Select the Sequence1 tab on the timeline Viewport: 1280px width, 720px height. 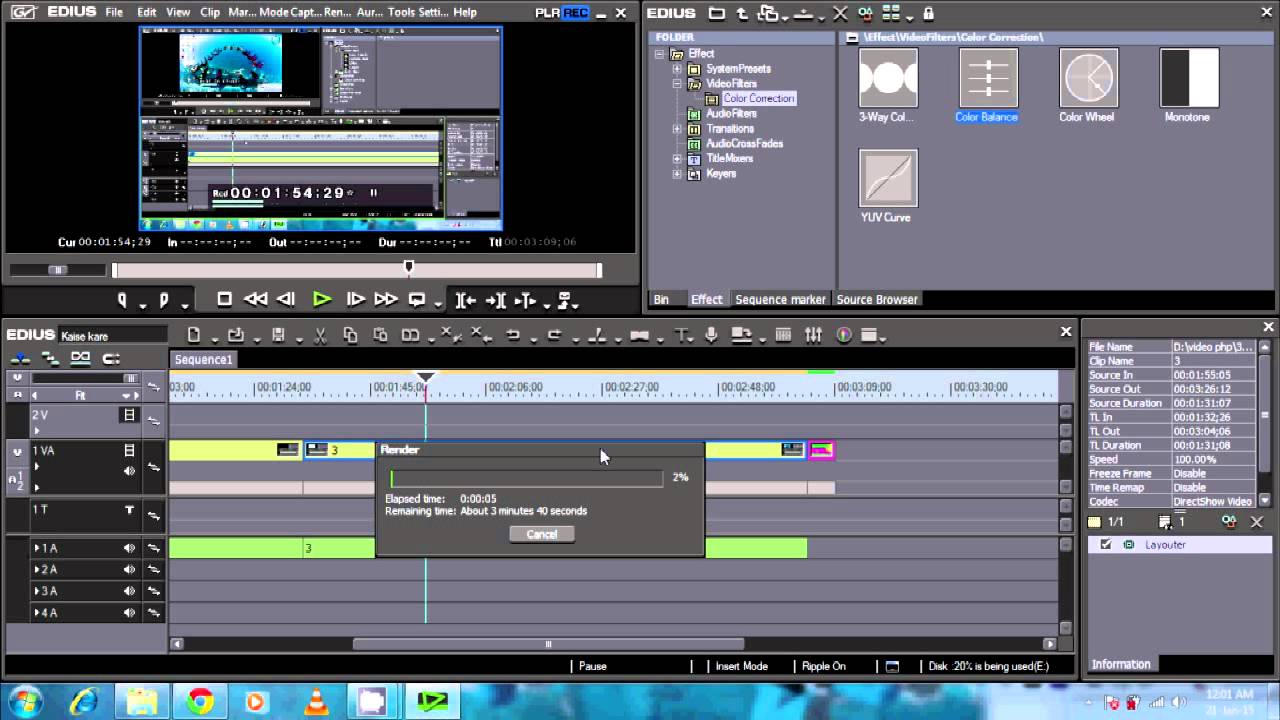pos(203,360)
